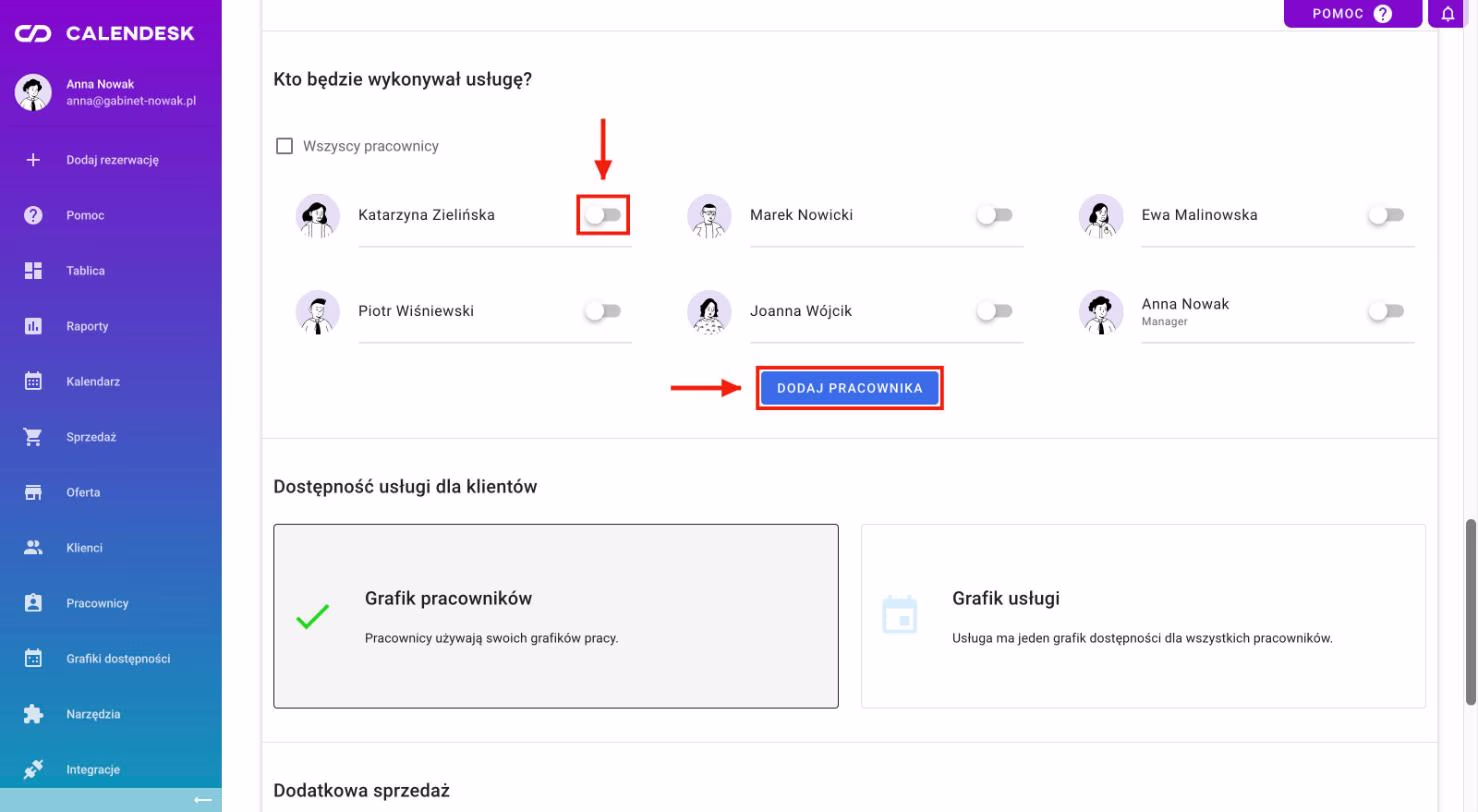The width and height of the screenshot is (1478, 812).
Task: Open the Klienci people icon
Action: (33, 548)
